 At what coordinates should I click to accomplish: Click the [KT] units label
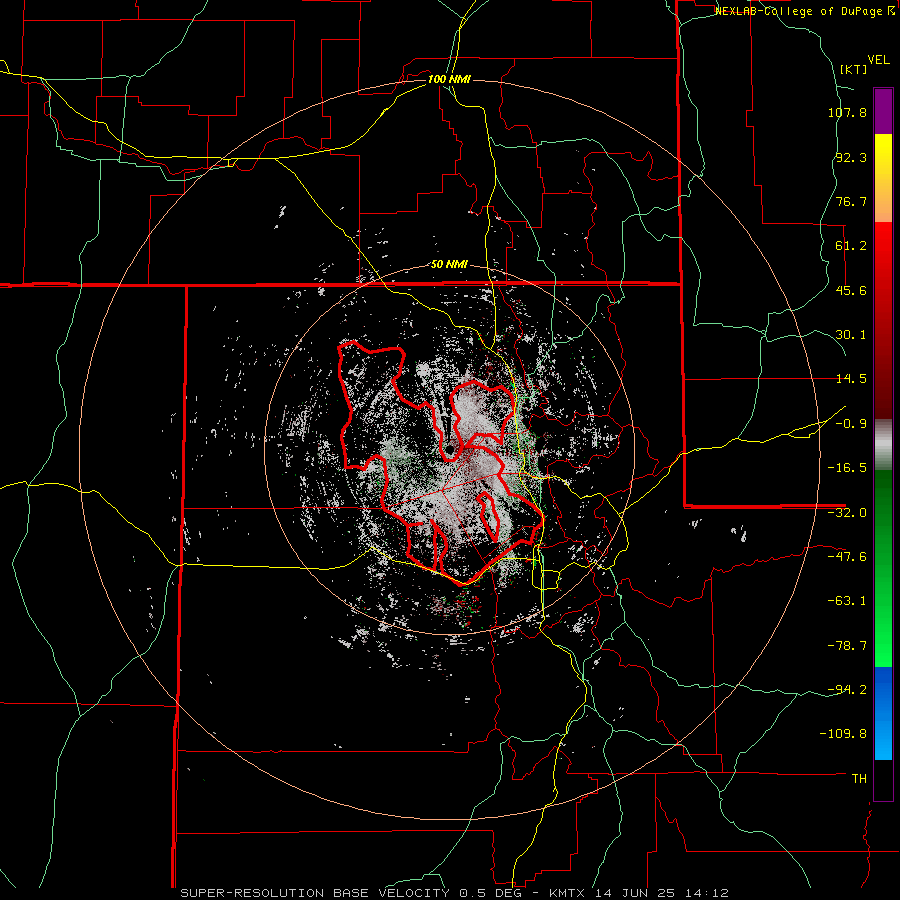pos(853,69)
